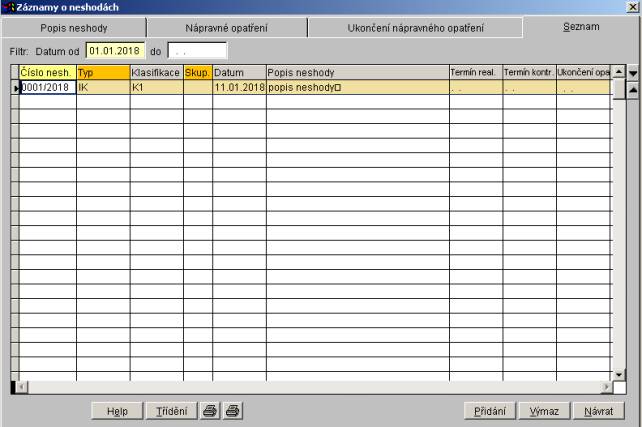Image resolution: width=642 pixels, height=427 pixels.
Task: Select the Seznam tab
Action: [581, 26]
